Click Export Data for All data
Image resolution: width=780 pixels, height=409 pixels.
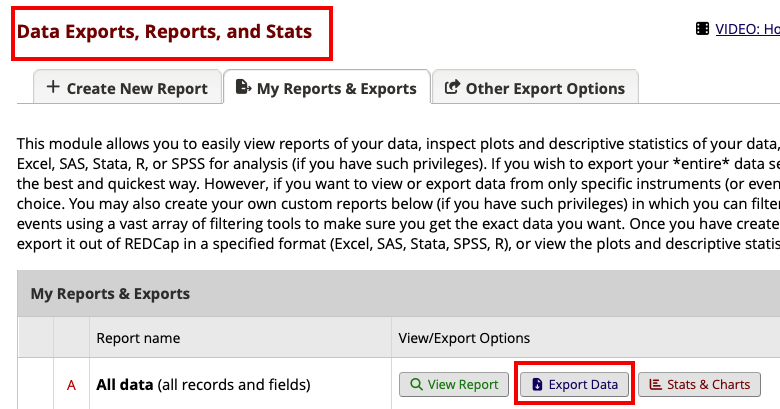[575, 384]
